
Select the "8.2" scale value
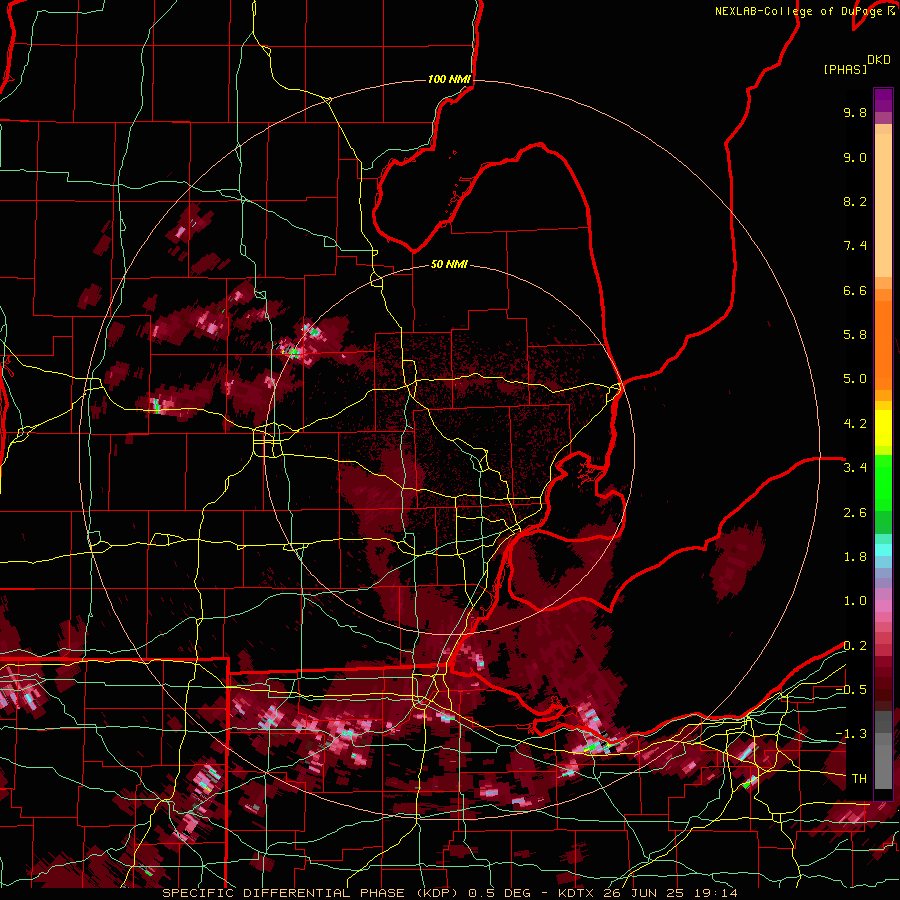[855, 201]
